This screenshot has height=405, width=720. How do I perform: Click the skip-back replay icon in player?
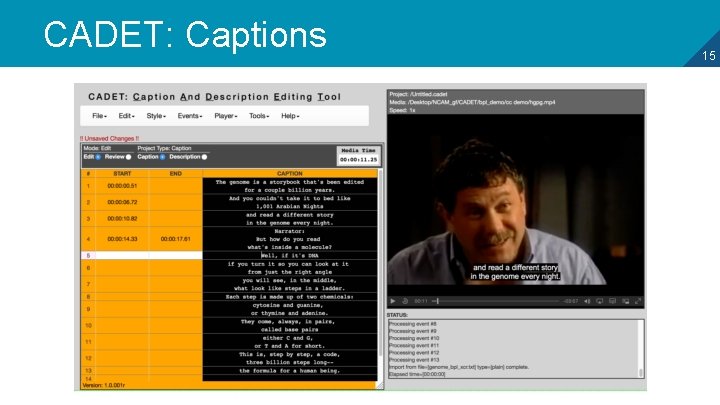click(x=405, y=301)
